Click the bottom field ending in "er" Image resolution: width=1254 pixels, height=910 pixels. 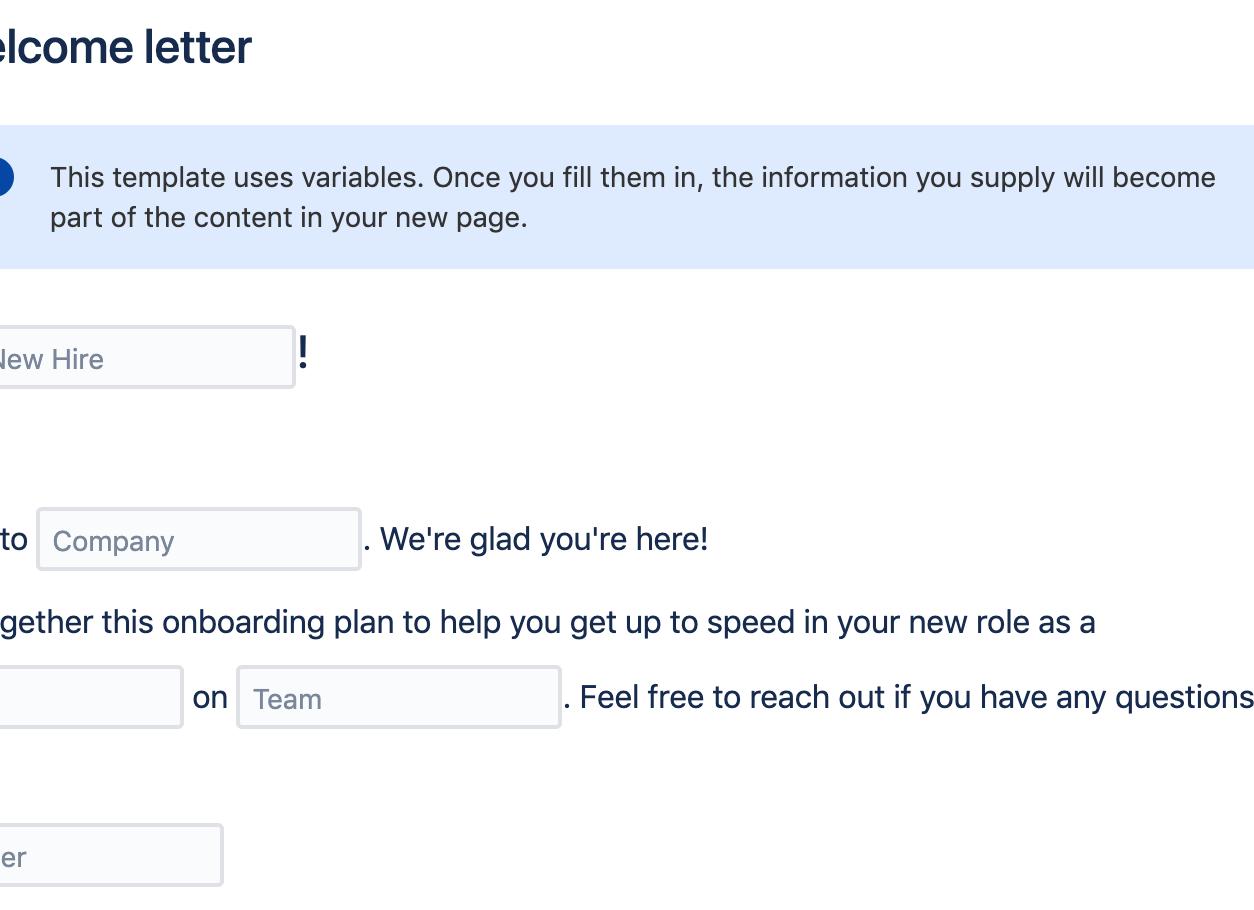pos(108,856)
